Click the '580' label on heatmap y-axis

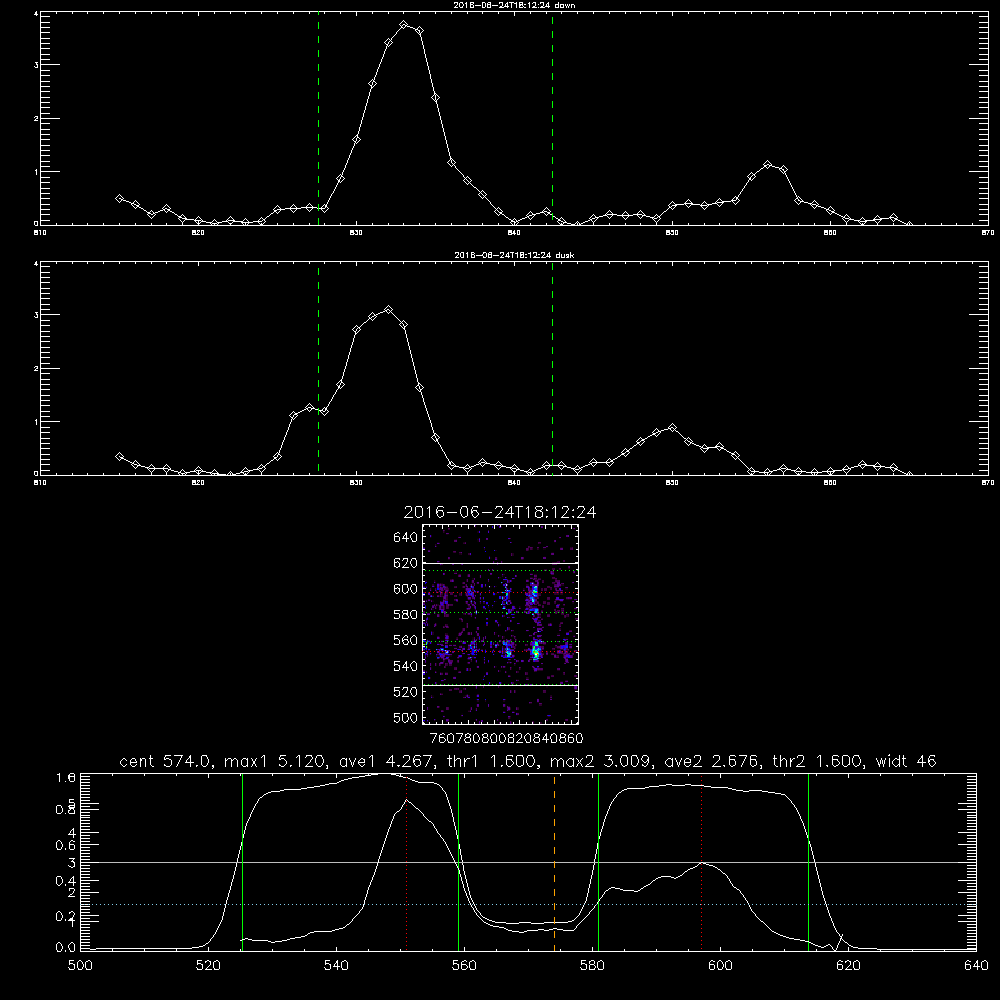point(406,615)
